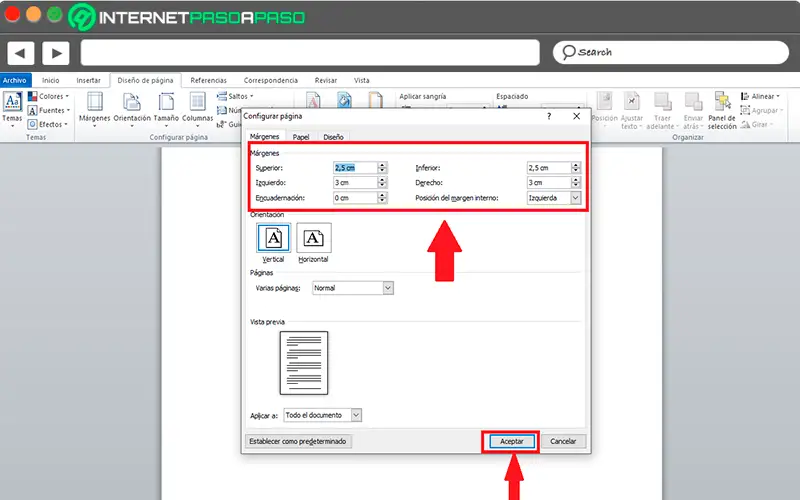Click the orange macOS minimize circle

(34, 14)
